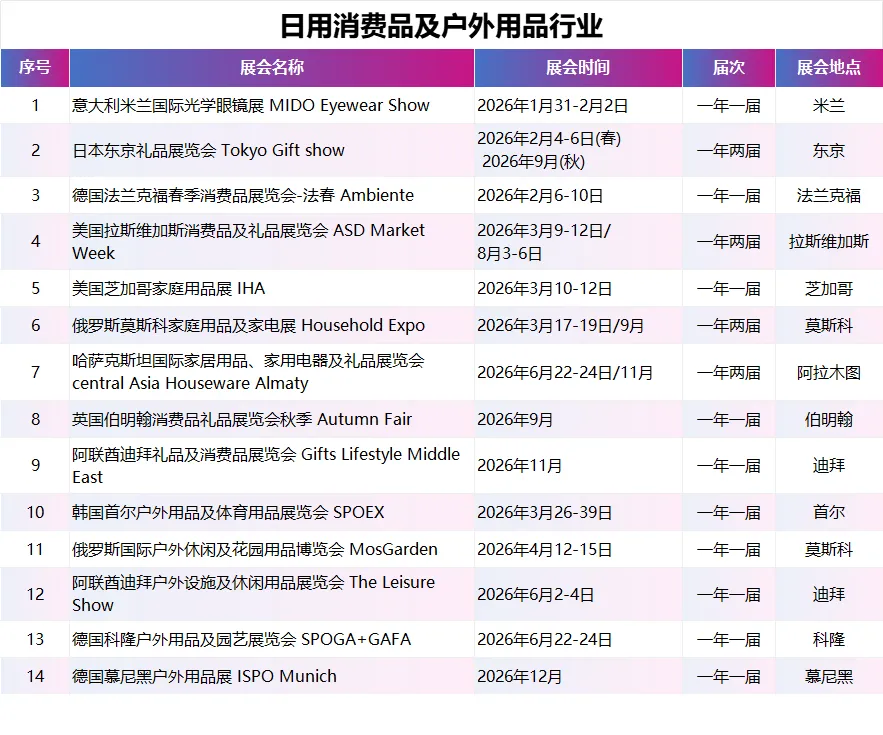Click location cell 米兰
The width and height of the screenshot is (883, 735).
[x=829, y=105]
